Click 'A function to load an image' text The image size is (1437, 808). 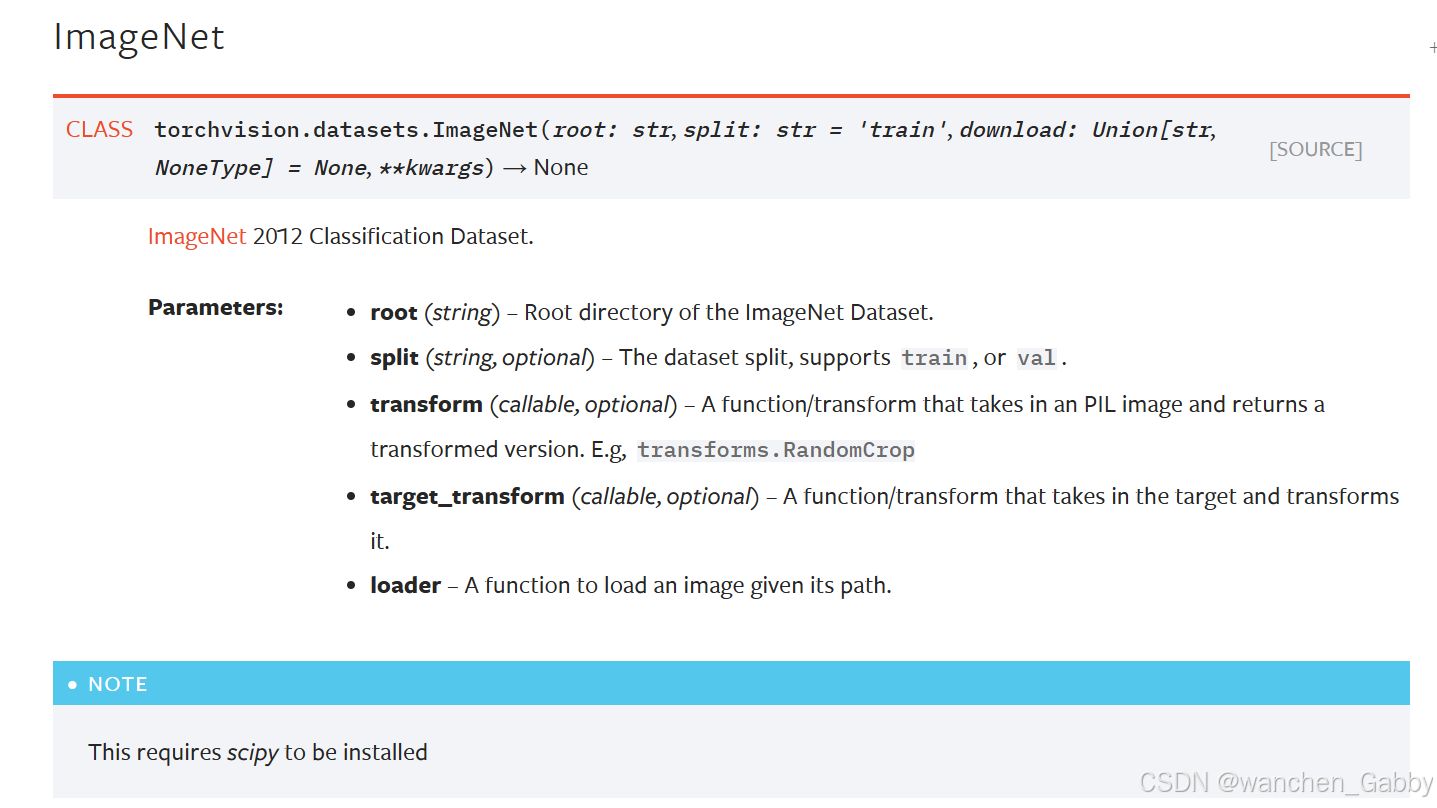[598, 585]
